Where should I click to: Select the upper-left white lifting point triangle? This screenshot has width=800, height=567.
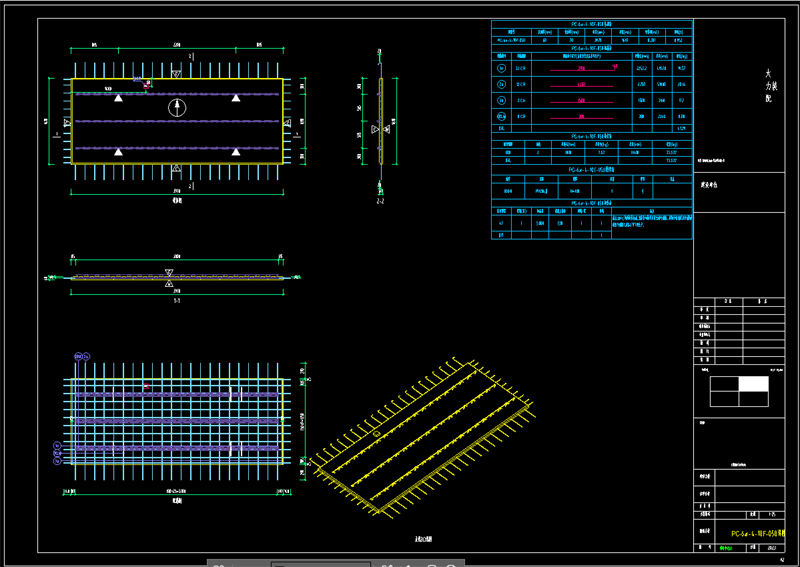pyautogui.click(x=118, y=98)
